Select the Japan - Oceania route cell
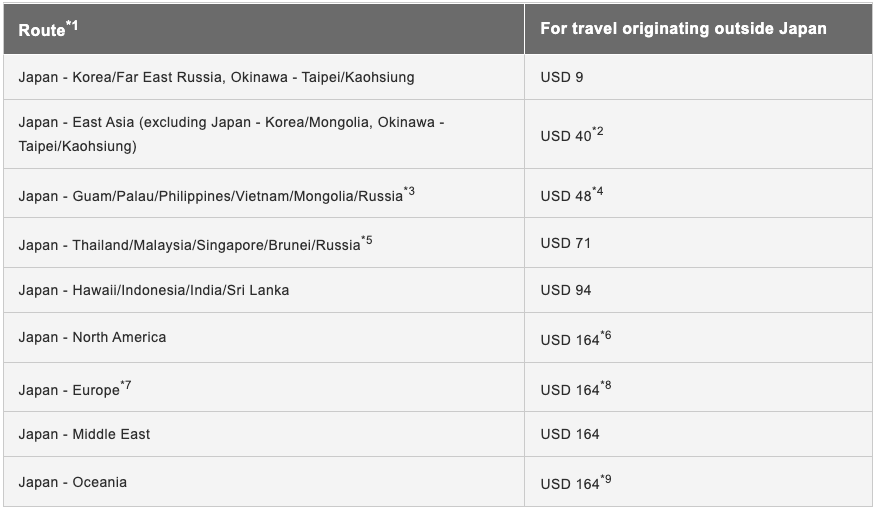Screen dimensions: 876x511 point(73,483)
